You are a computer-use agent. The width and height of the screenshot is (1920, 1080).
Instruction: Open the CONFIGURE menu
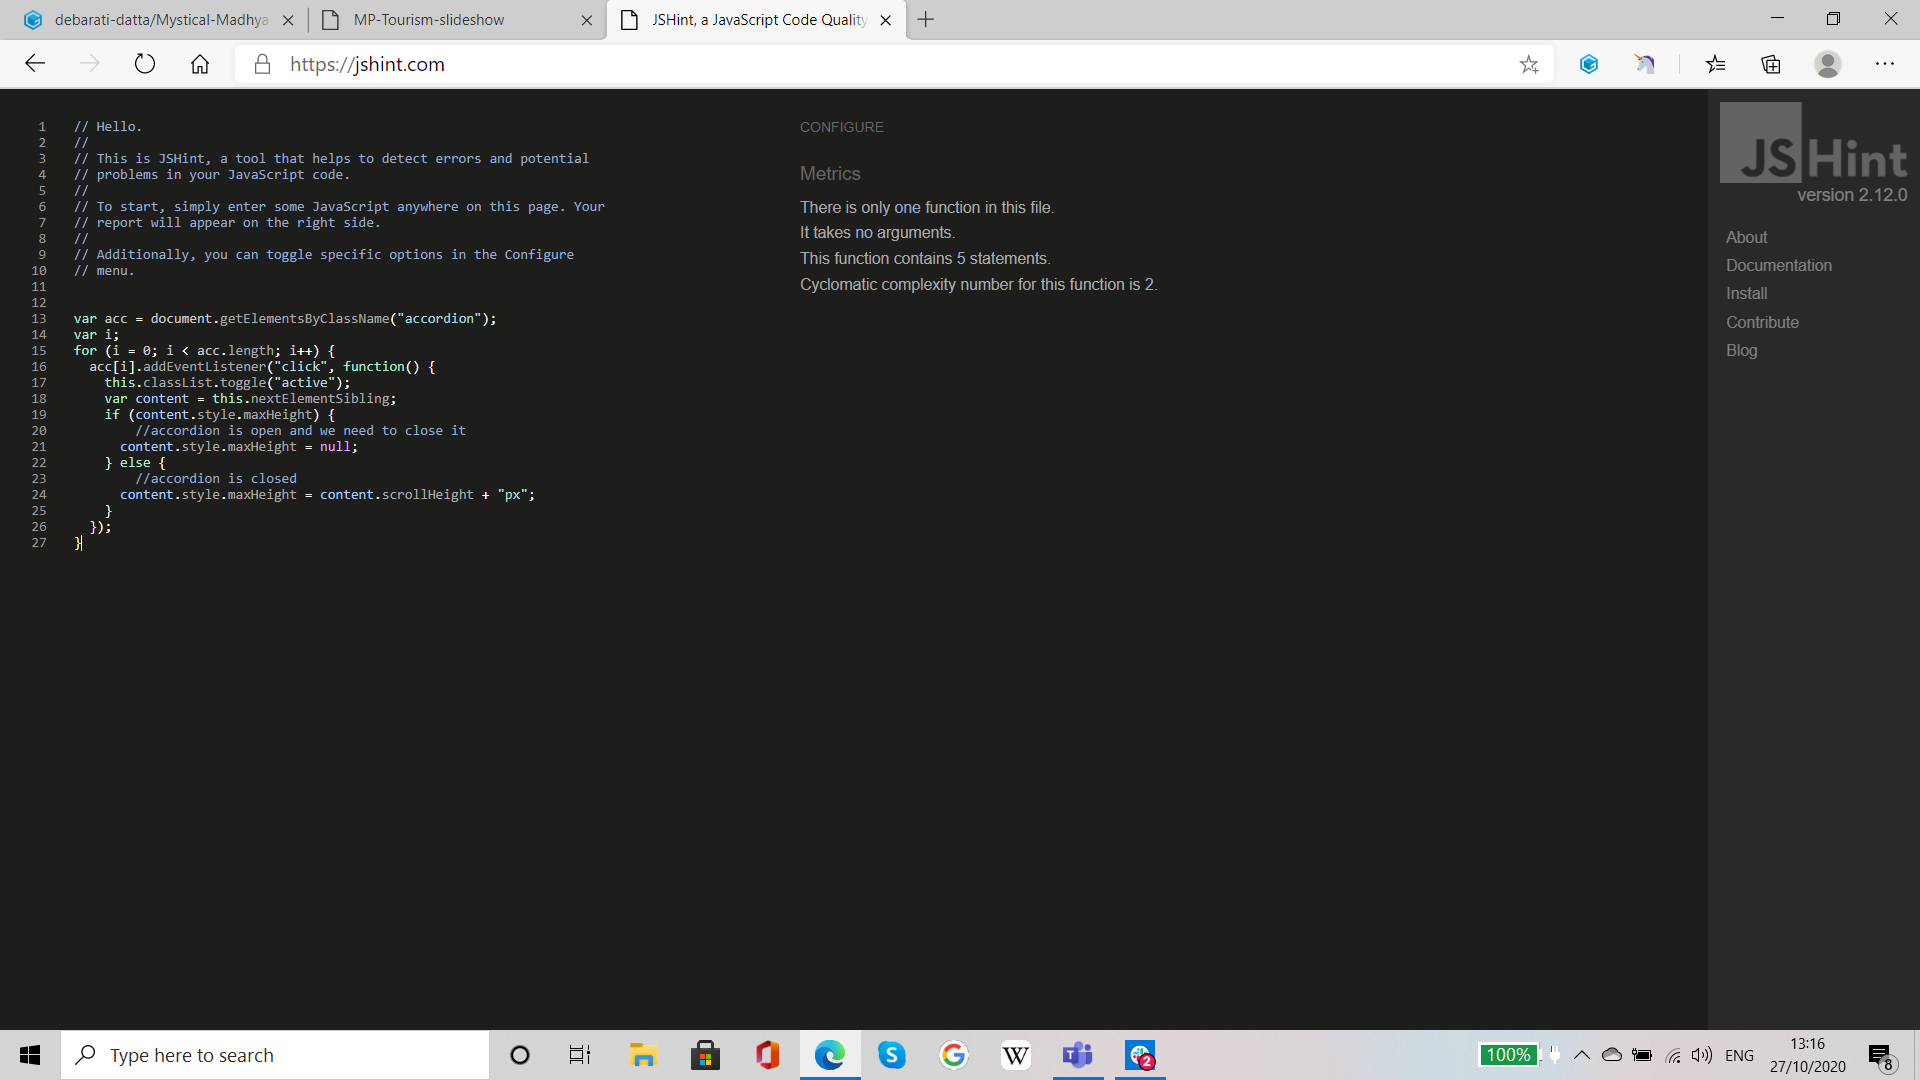841,127
